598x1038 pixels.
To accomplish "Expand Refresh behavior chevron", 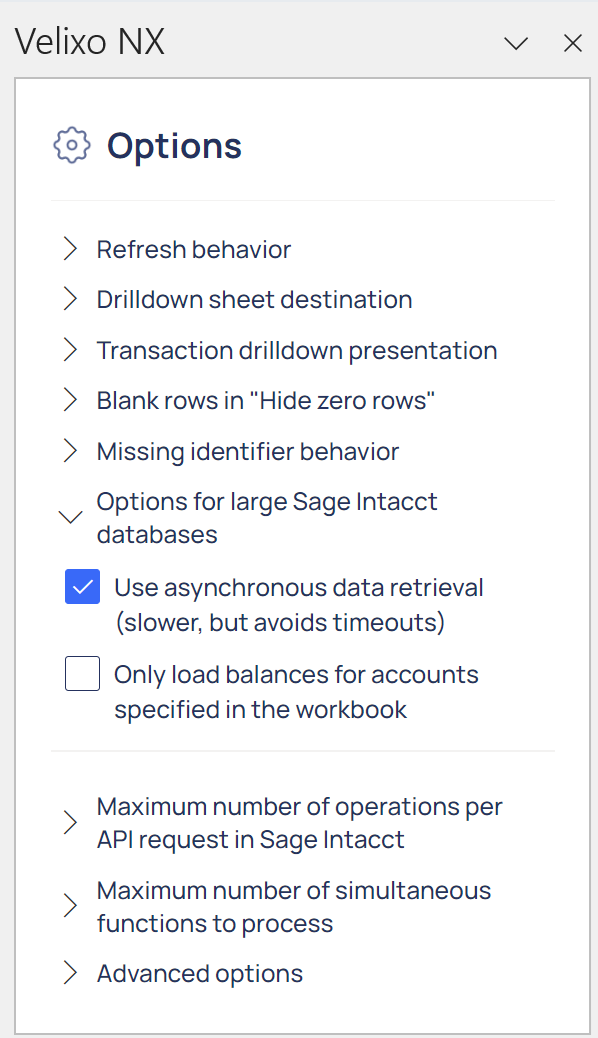I will [70, 250].
